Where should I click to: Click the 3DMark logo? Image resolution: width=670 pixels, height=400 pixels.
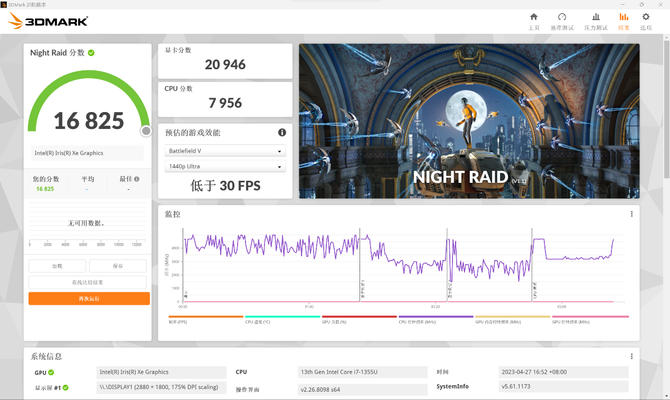pos(48,21)
